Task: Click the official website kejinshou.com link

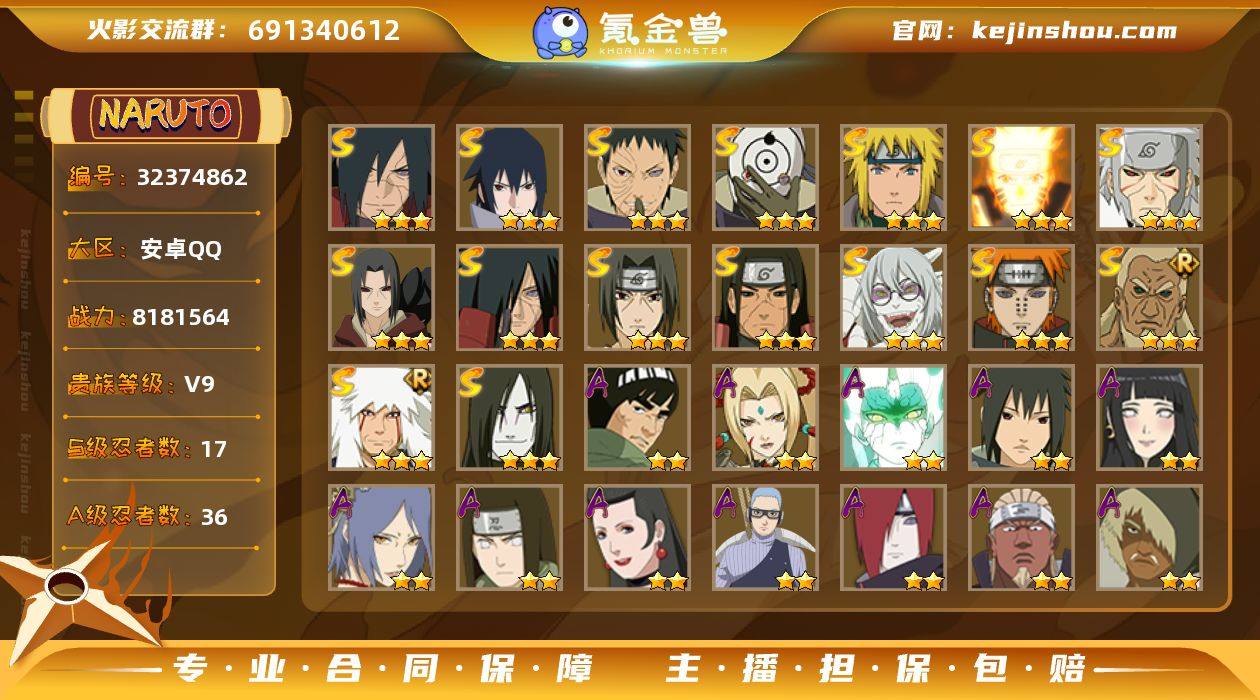Action: pos(1034,30)
